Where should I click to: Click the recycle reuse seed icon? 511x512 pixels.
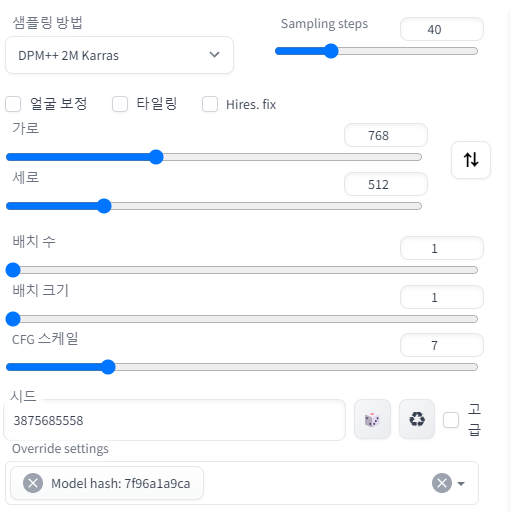tap(417, 419)
